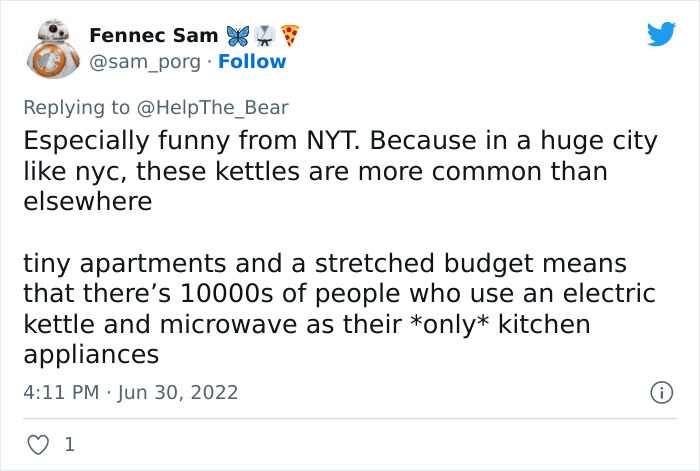Click the word "appliances" in the tweet
Viewport: 700px width, 471px height.
pyautogui.click(x=91, y=355)
